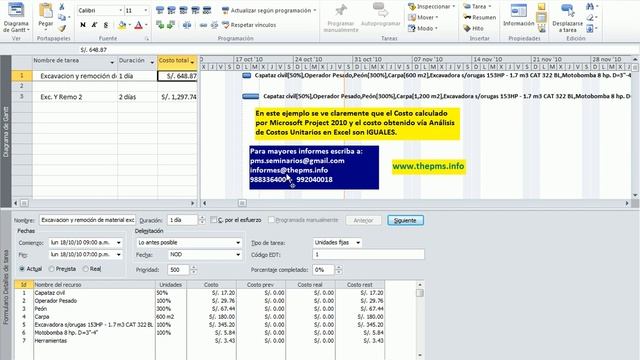Image resolution: width=640 pixels, height=360 pixels.
Task: Click the Código EDT input field
Action: [368, 255]
